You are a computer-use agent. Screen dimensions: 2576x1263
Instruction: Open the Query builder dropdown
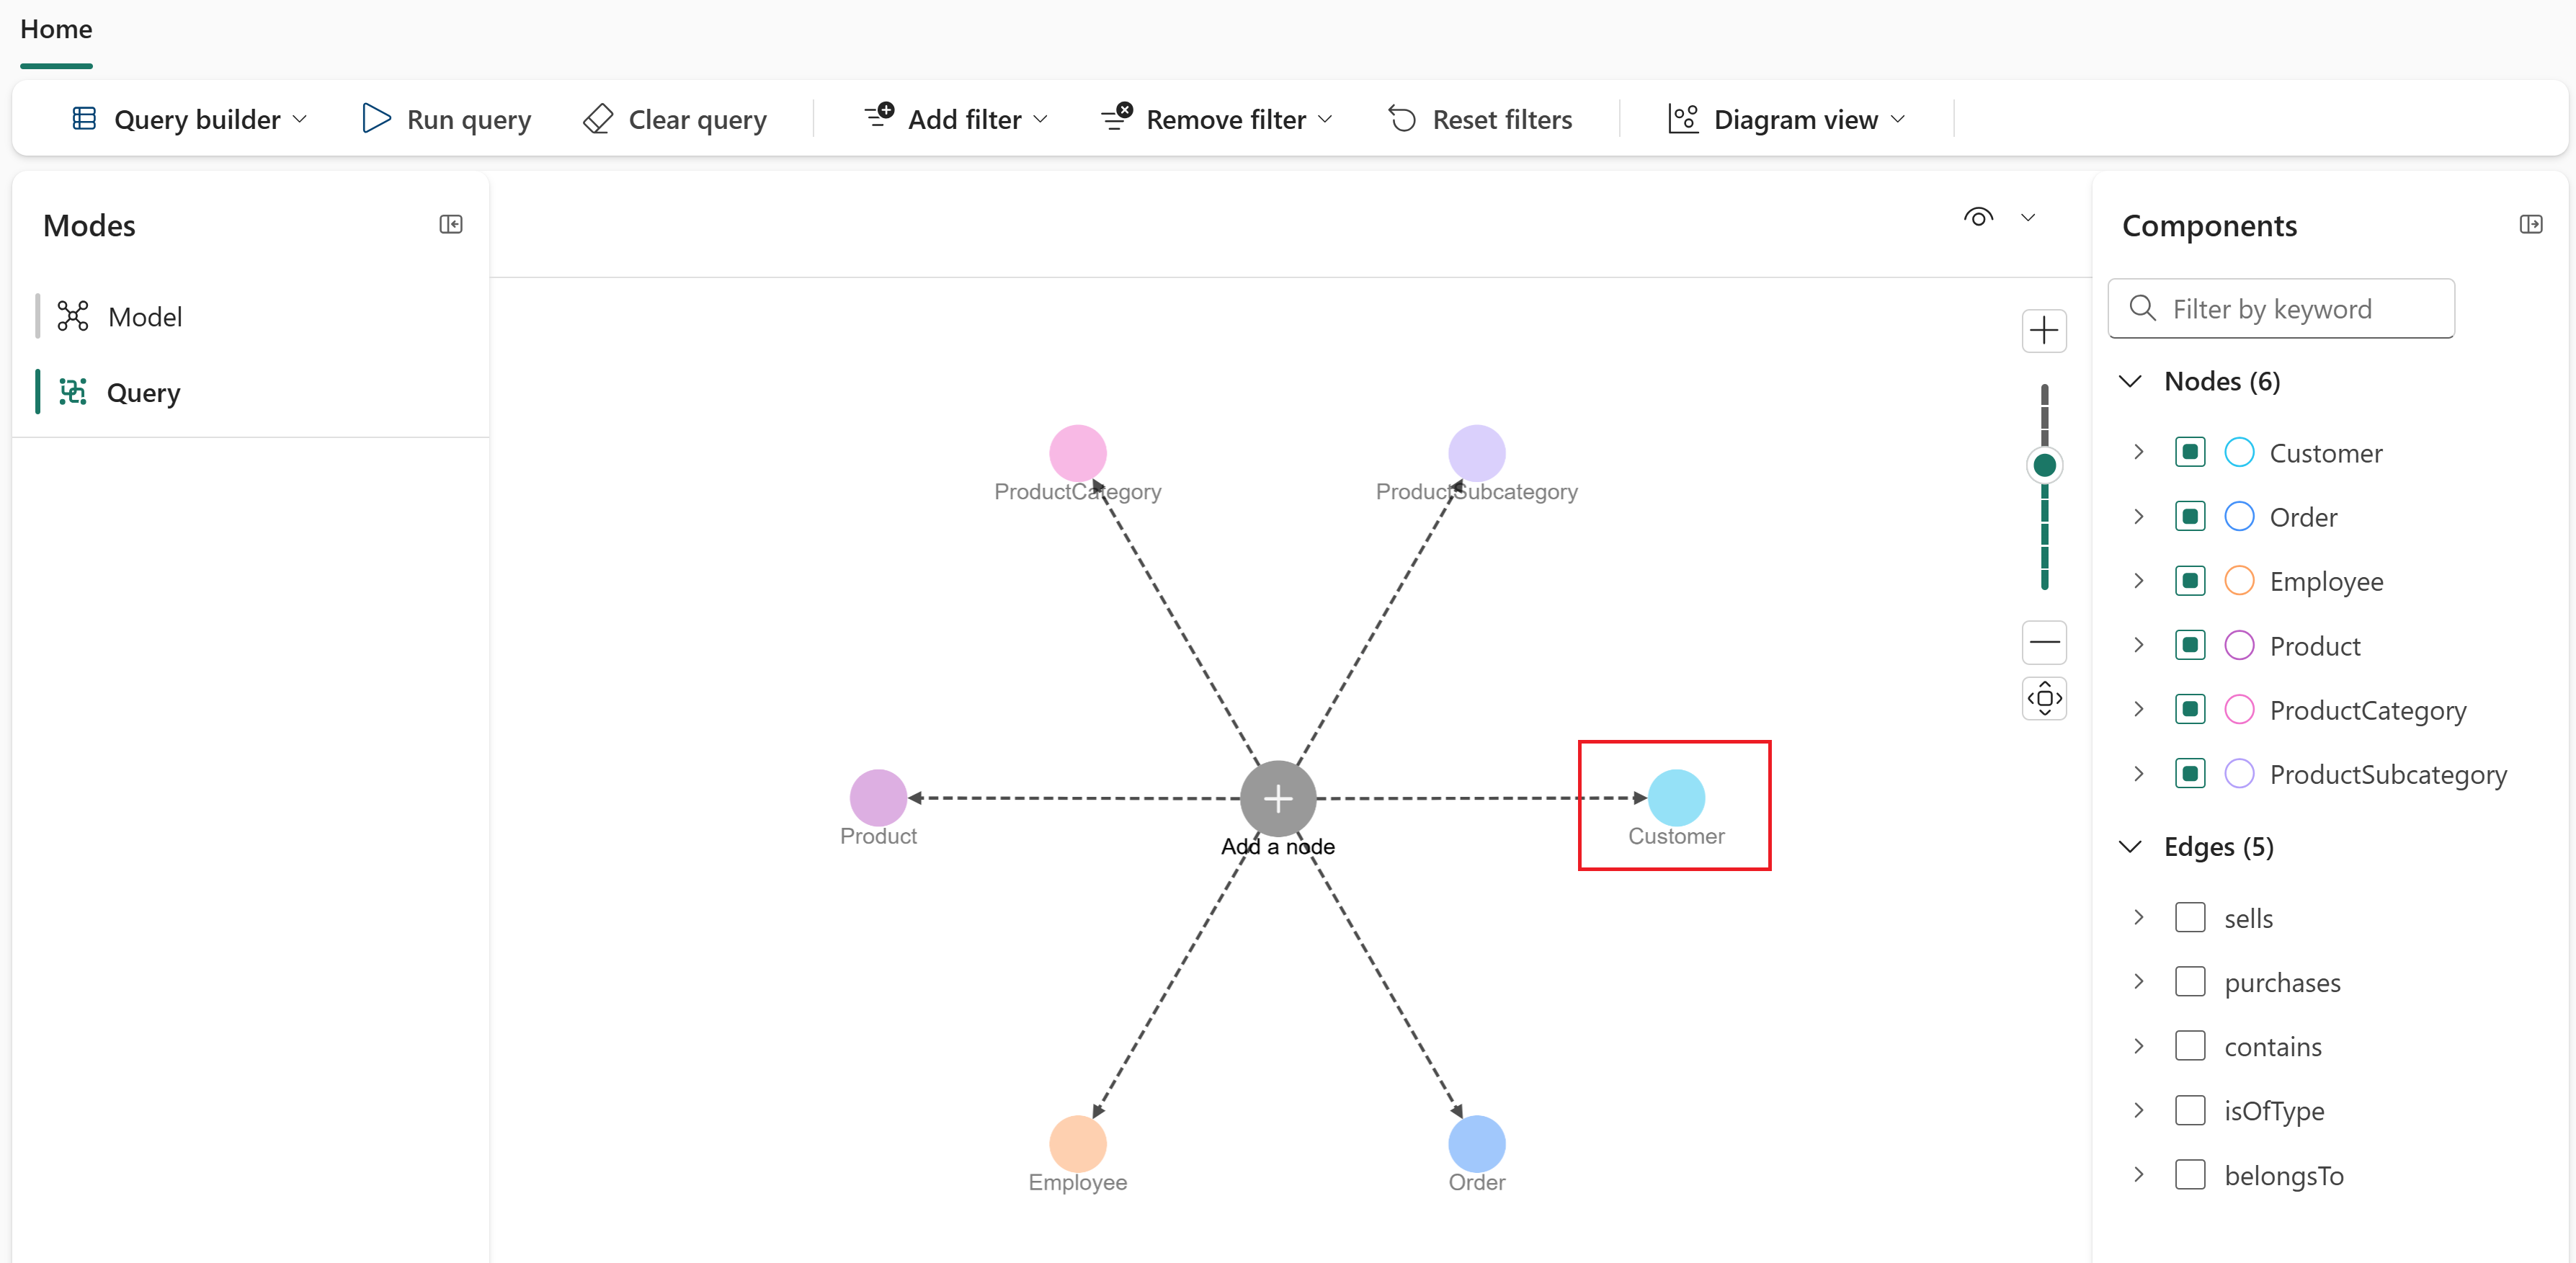click(x=190, y=119)
